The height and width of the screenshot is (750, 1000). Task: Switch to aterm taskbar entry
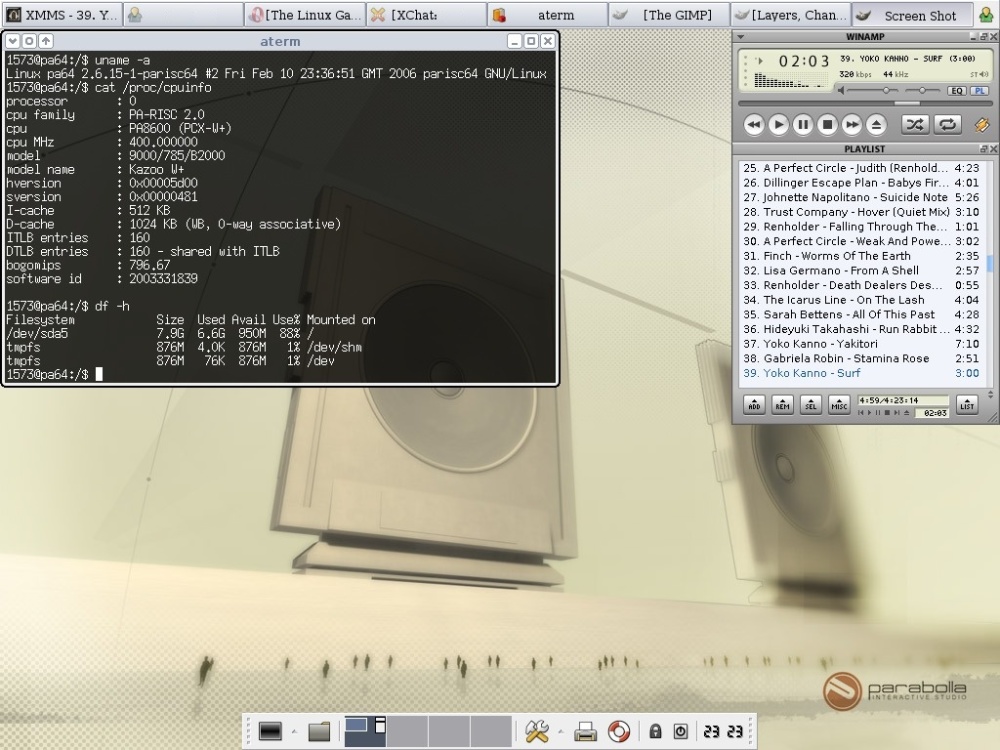(x=548, y=15)
